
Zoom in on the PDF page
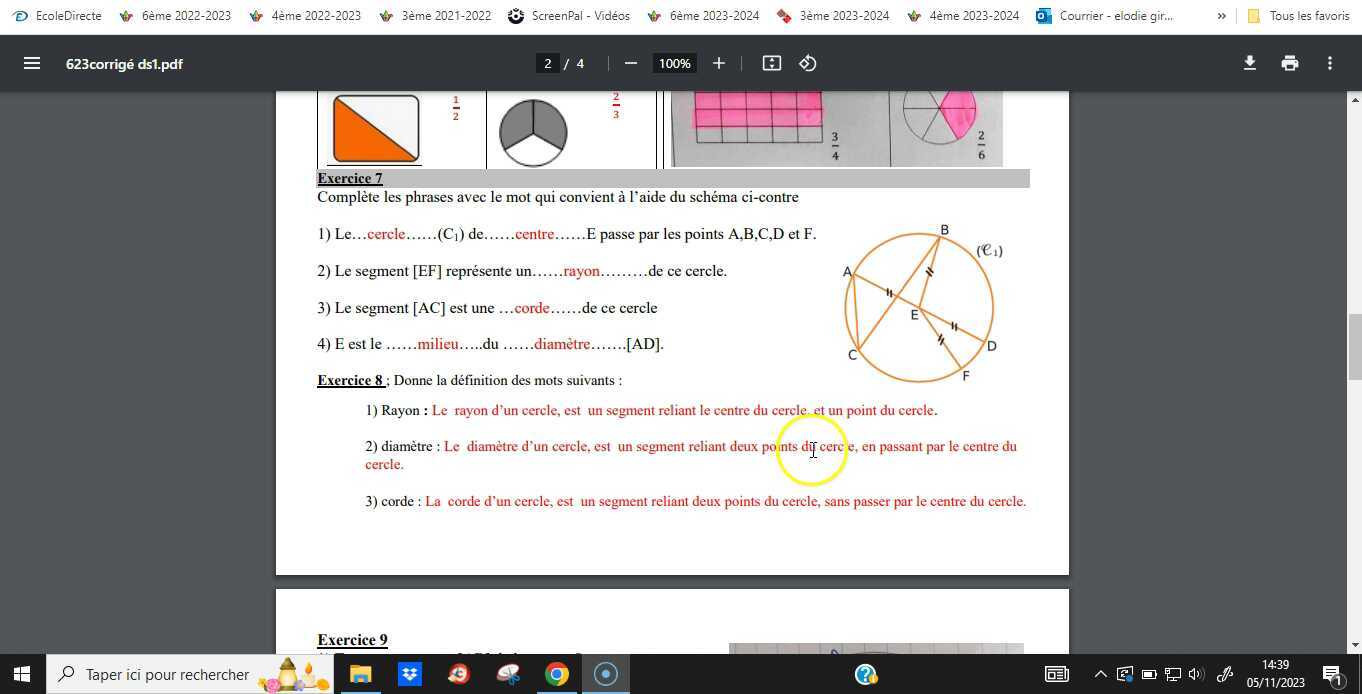[718, 63]
